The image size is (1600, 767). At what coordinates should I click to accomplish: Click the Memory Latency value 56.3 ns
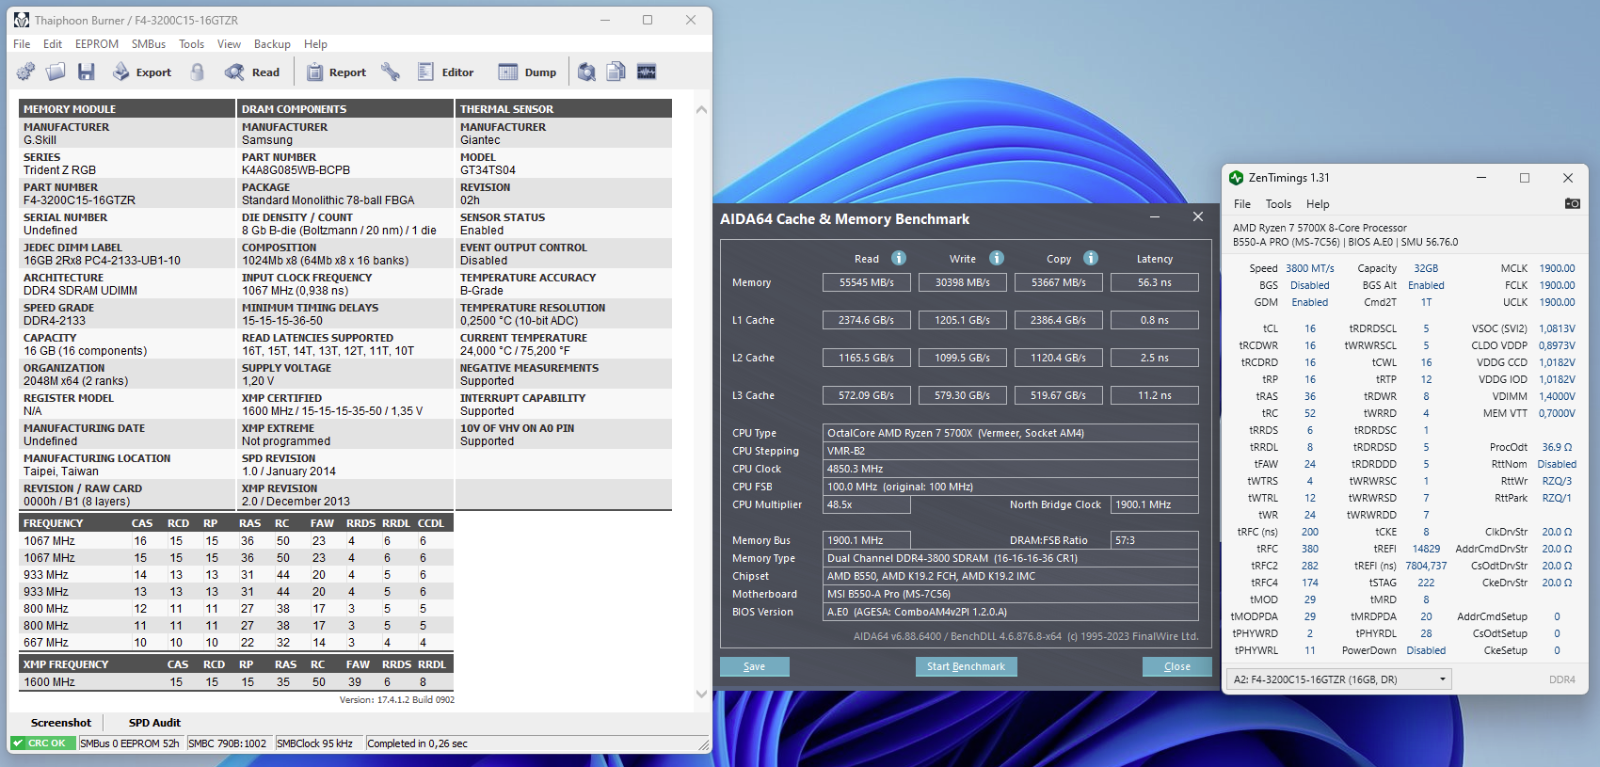[1154, 283]
